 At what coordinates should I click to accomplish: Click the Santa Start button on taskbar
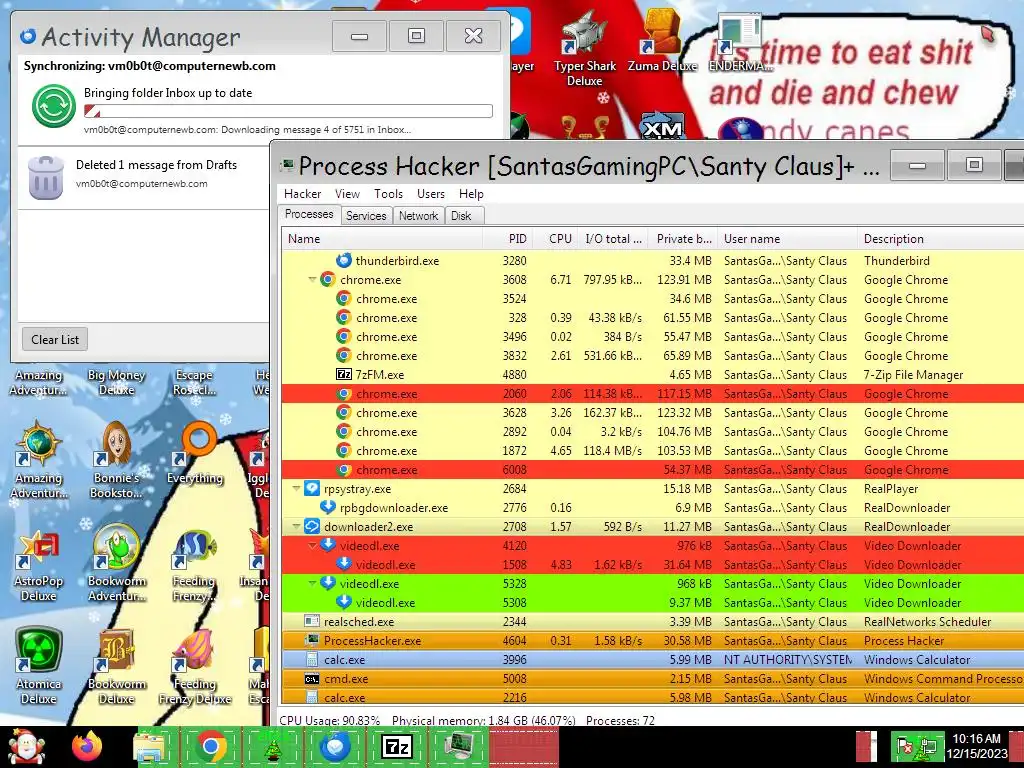click(26, 746)
